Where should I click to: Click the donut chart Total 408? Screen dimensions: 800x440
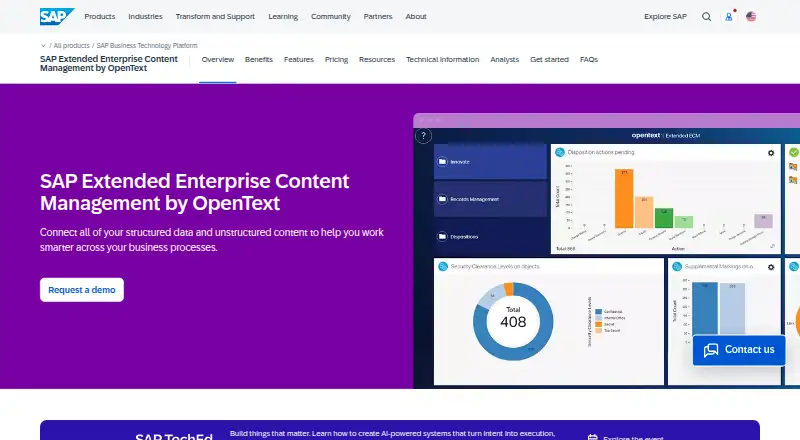(513, 322)
